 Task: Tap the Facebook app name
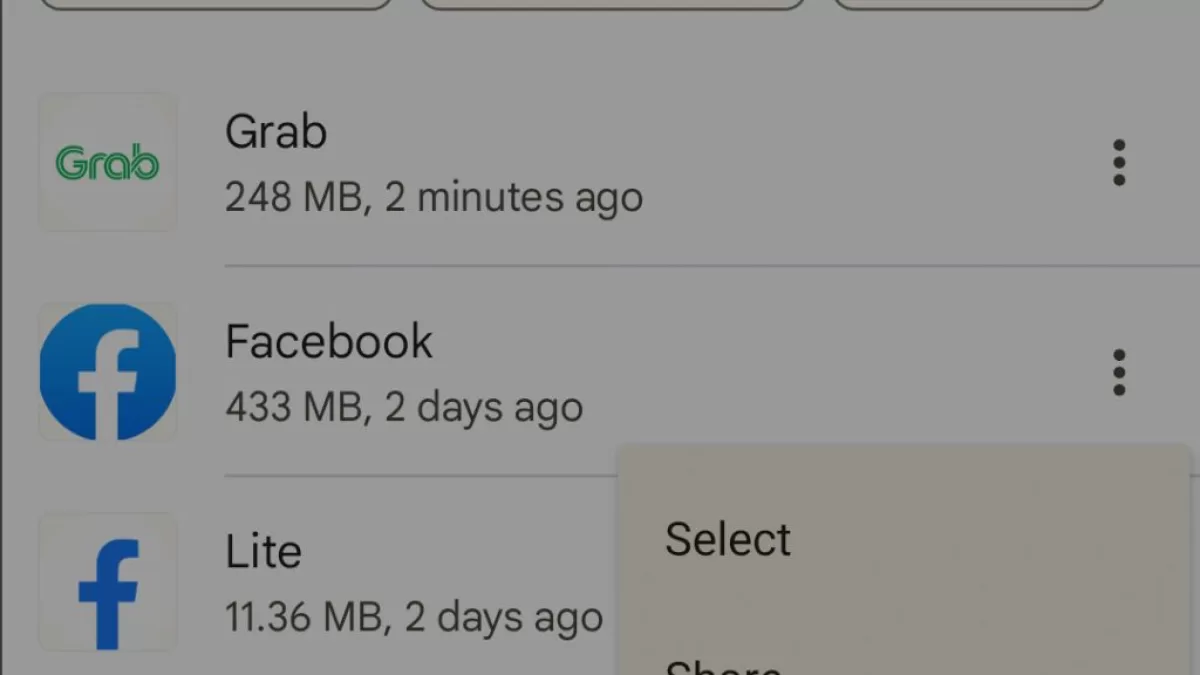click(x=329, y=342)
